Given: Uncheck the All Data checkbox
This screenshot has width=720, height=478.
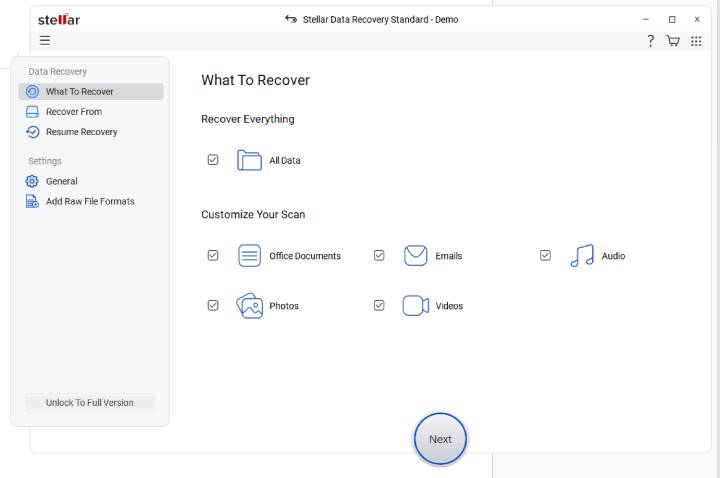Looking at the screenshot, I should 213,160.
